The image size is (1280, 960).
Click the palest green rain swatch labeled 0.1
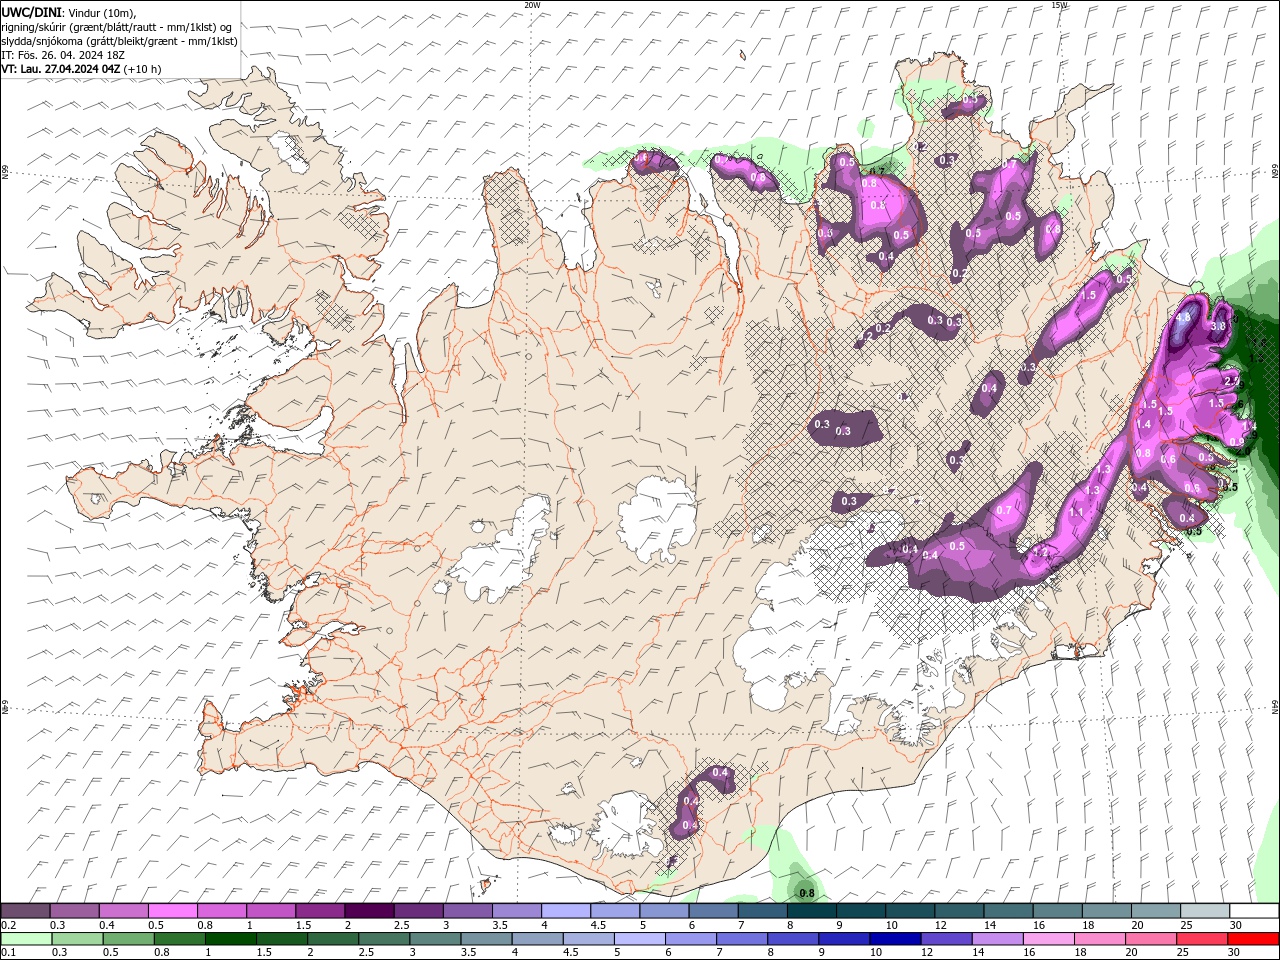click(26, 939)
